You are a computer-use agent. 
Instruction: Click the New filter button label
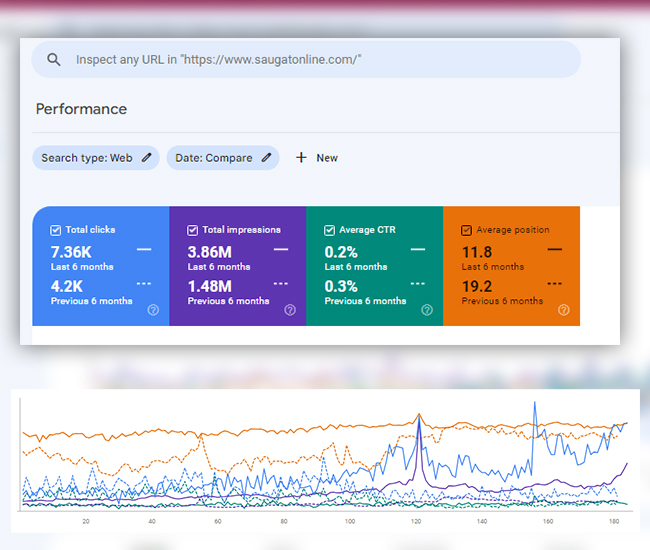tap(327, 158)
